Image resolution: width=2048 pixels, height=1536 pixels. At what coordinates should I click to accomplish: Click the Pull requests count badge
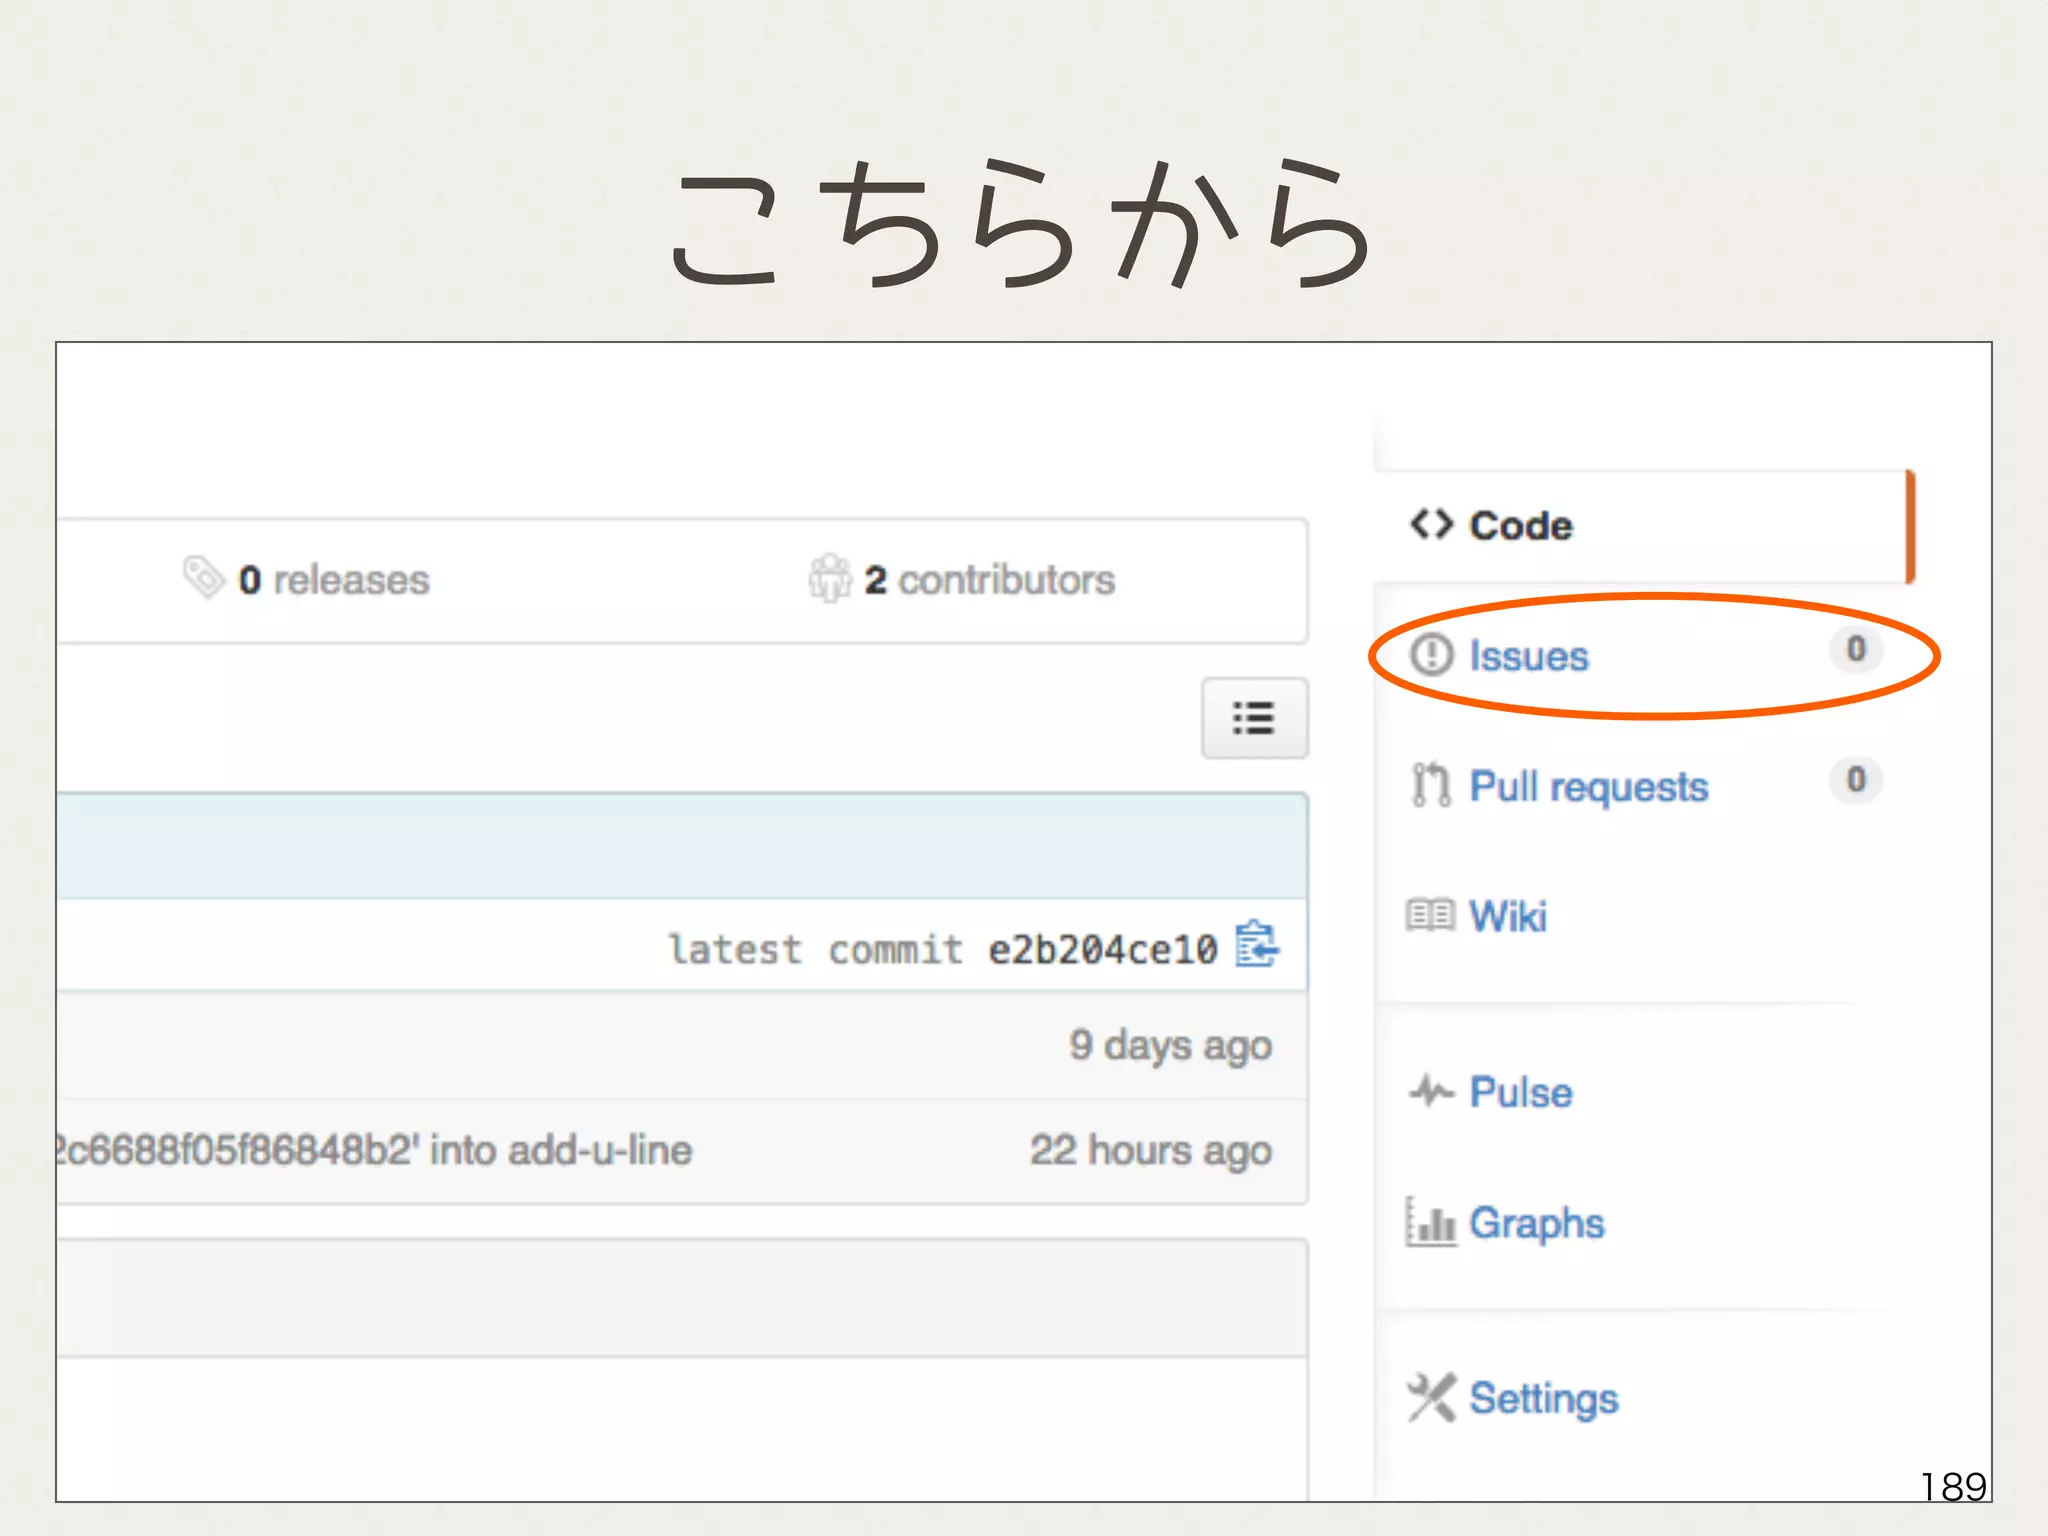point(1856,779)
